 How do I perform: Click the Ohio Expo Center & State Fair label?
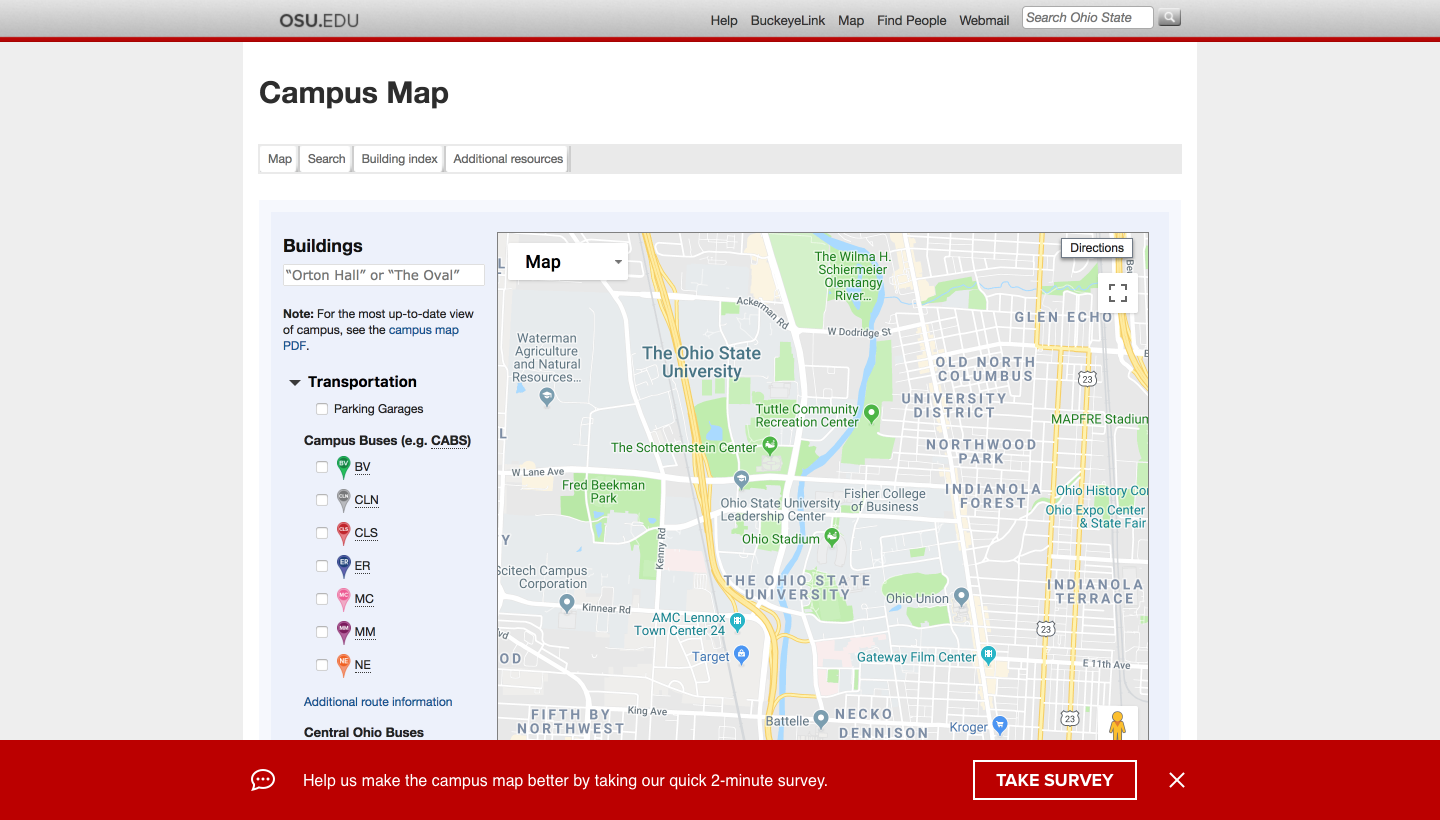1096,516
